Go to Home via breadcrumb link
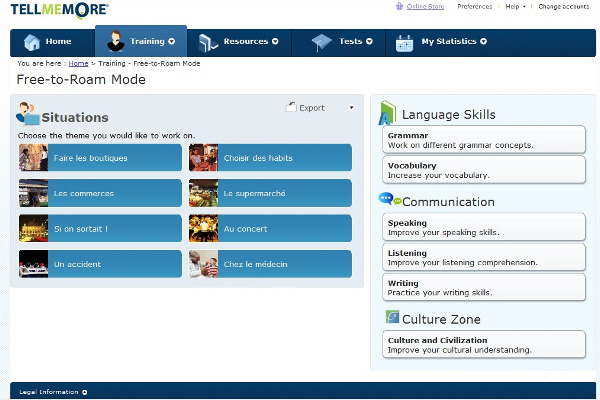The height and width of the screenshot is (400, 600). 78,64
